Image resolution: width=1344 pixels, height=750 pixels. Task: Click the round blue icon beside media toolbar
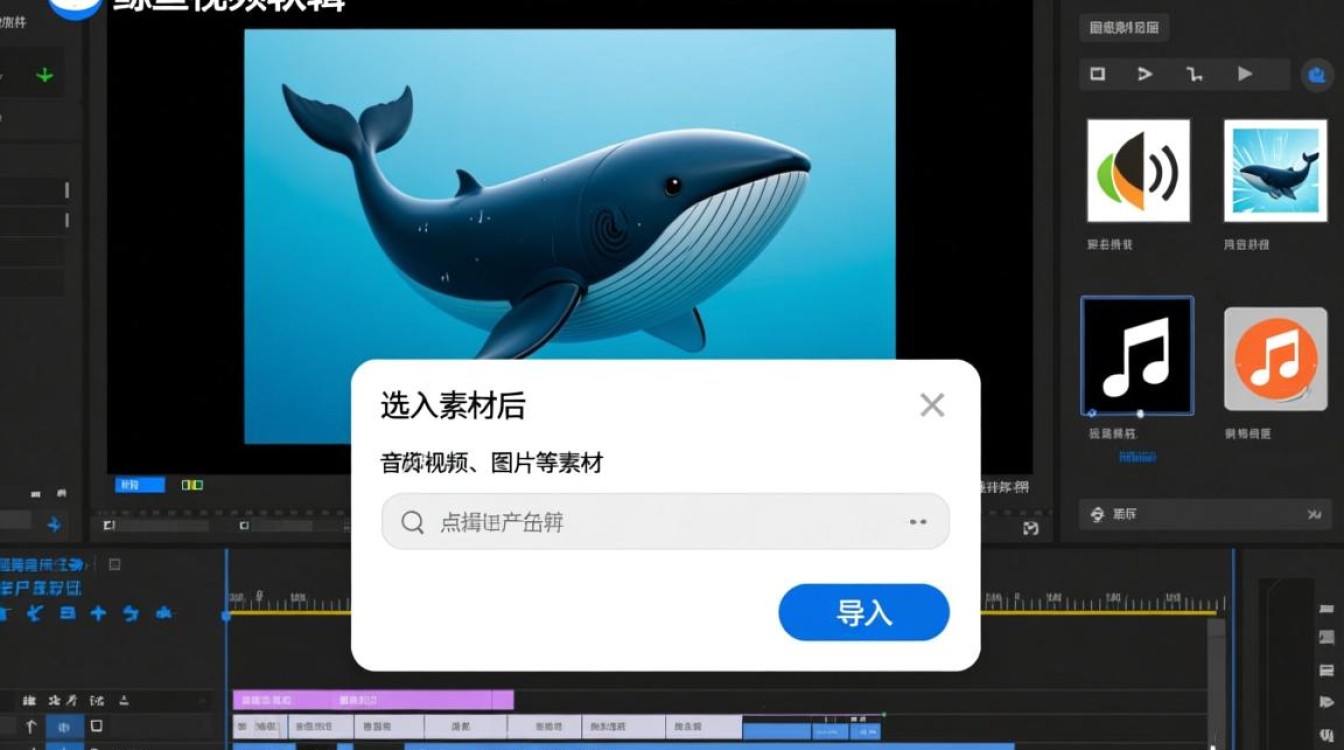point(1316,75)
